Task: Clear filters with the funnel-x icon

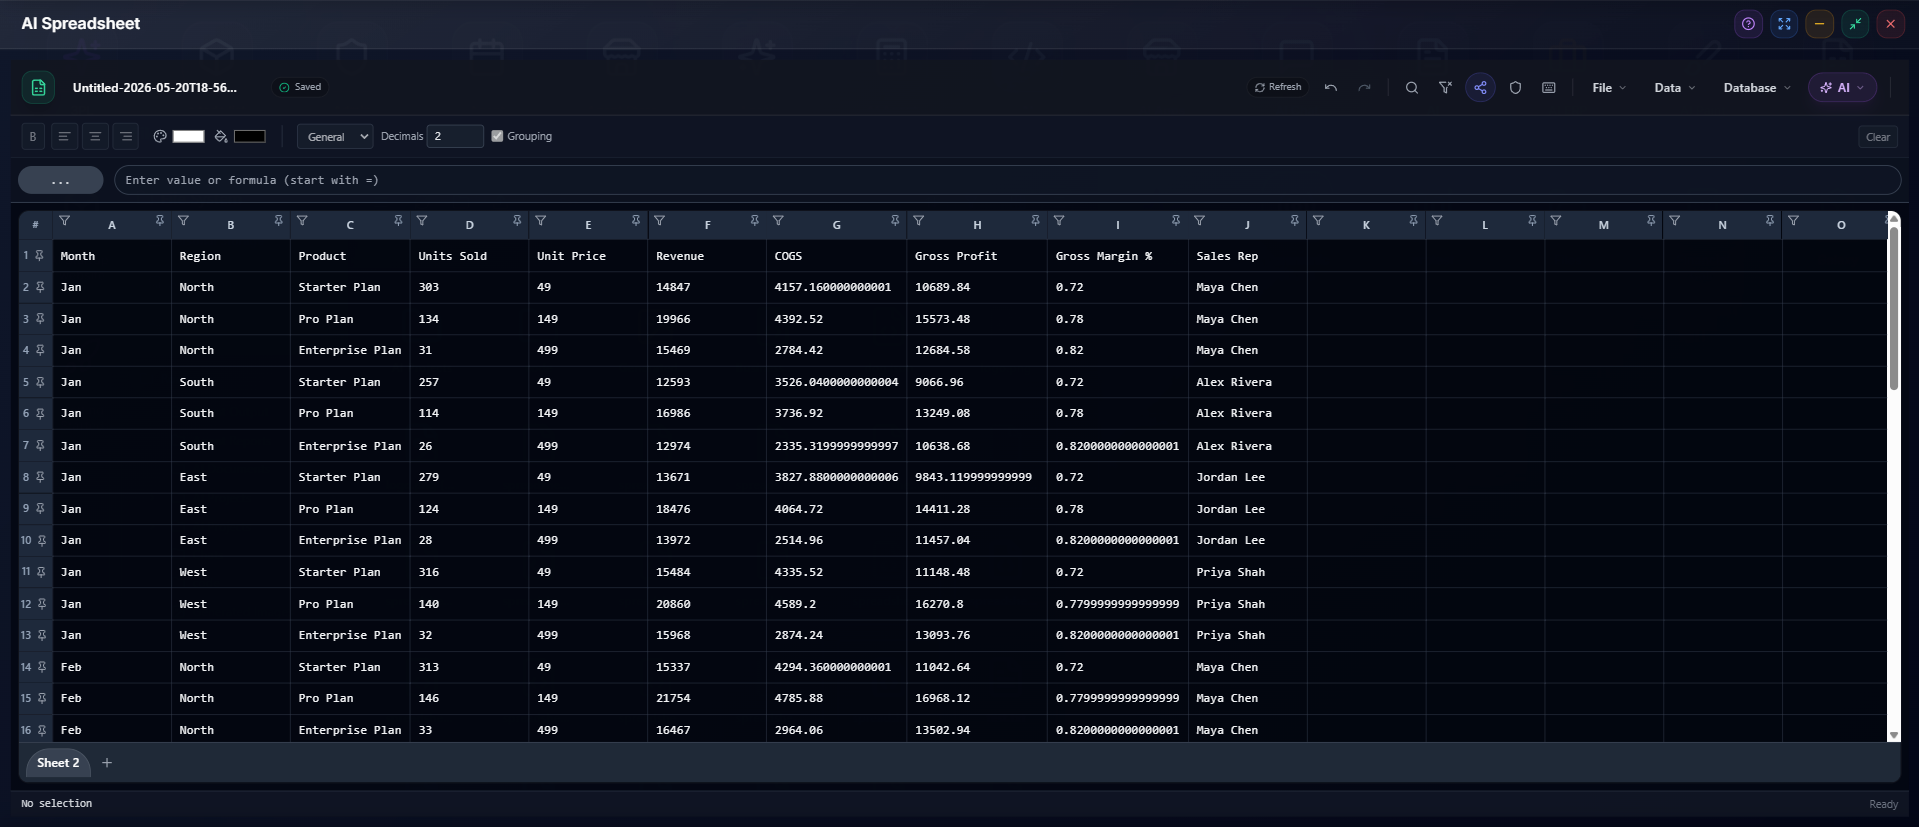Action: point(1445,88)
